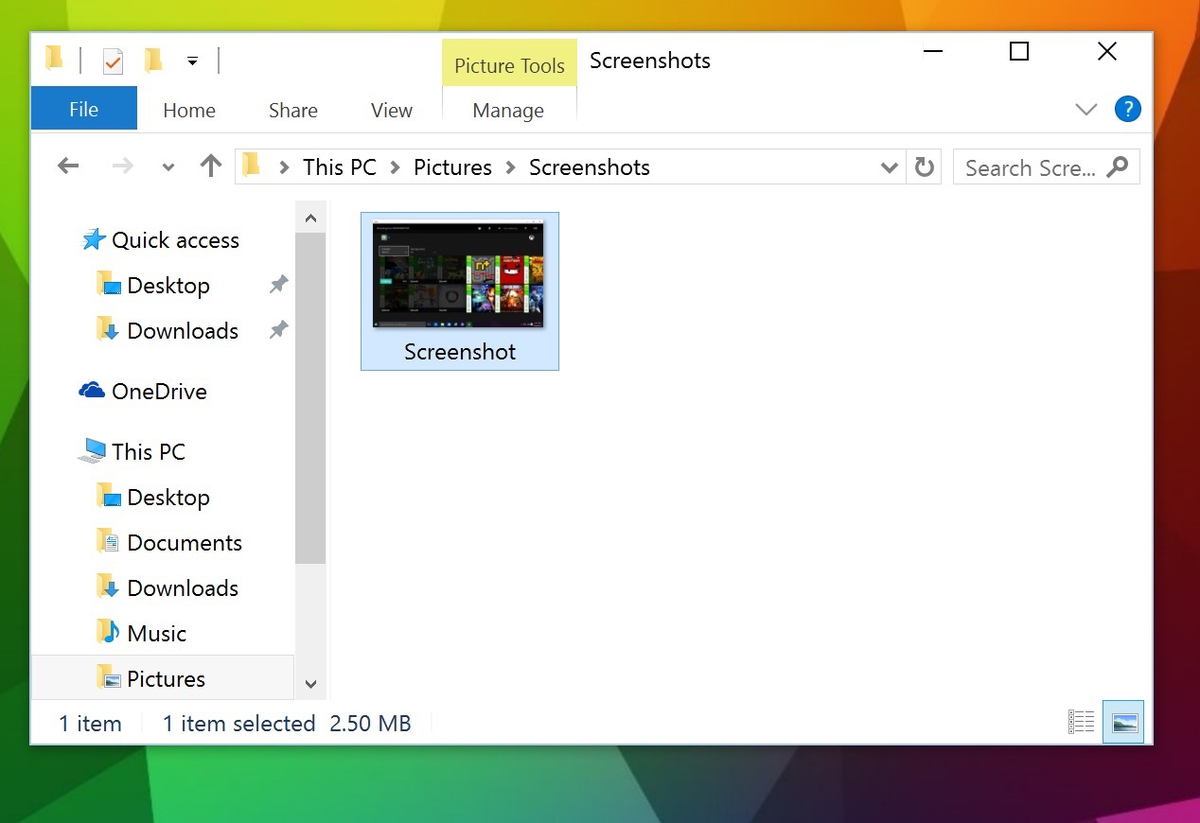Maximize the Screenshots window
This screenshot has height=823, width=1200.
coord(1019,51)
